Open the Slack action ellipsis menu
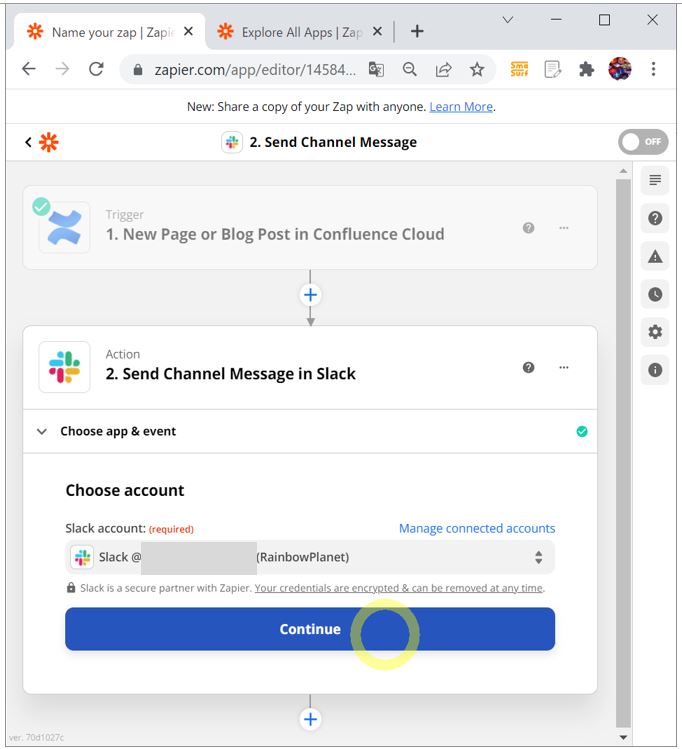 (x=564, y=367)
